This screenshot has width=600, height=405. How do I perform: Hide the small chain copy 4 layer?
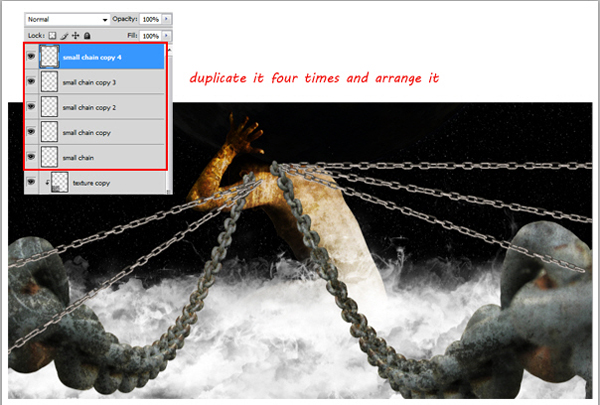(x=31, y=56)
